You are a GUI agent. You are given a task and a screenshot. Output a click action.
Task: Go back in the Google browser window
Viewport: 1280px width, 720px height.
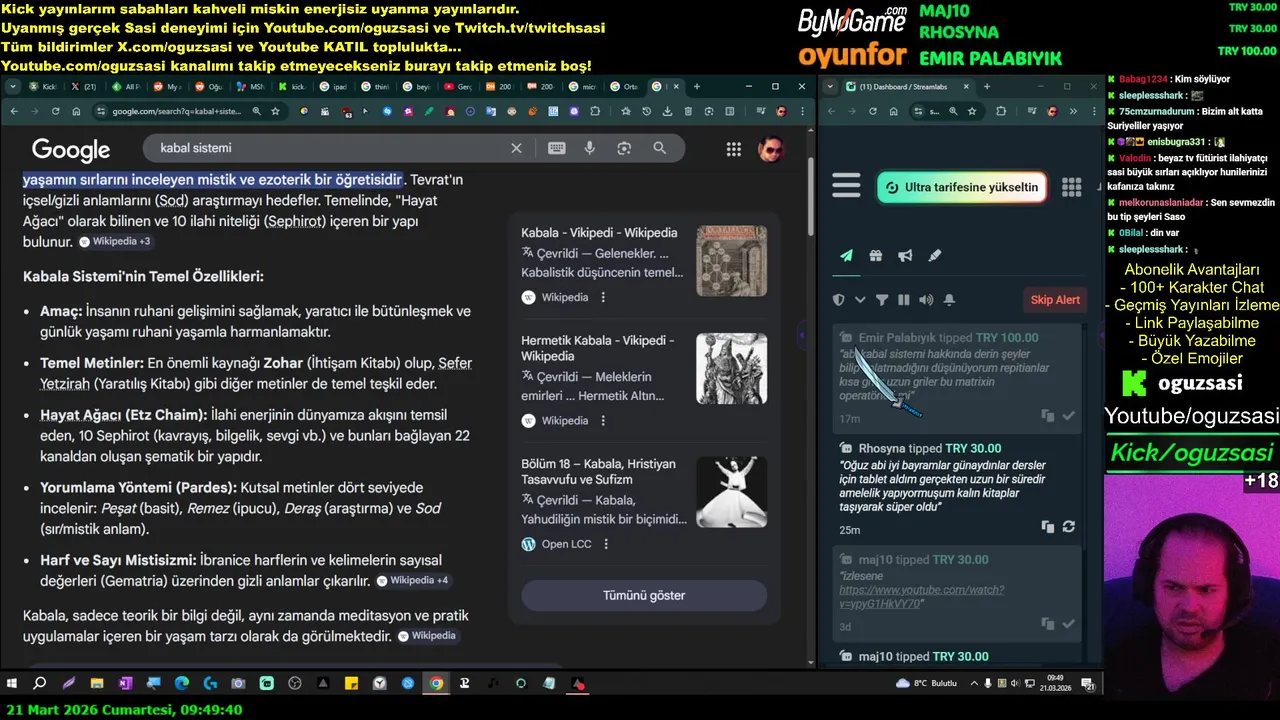click(x=13, y=111)
